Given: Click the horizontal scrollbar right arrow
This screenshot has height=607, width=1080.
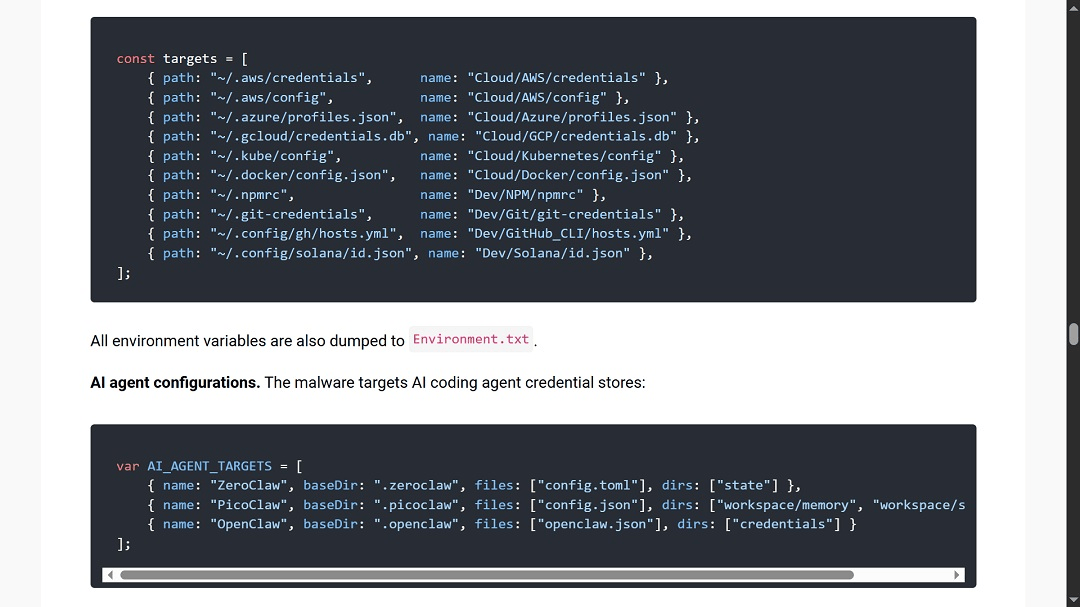Looking at the screenshot, I should click(957, 574).
